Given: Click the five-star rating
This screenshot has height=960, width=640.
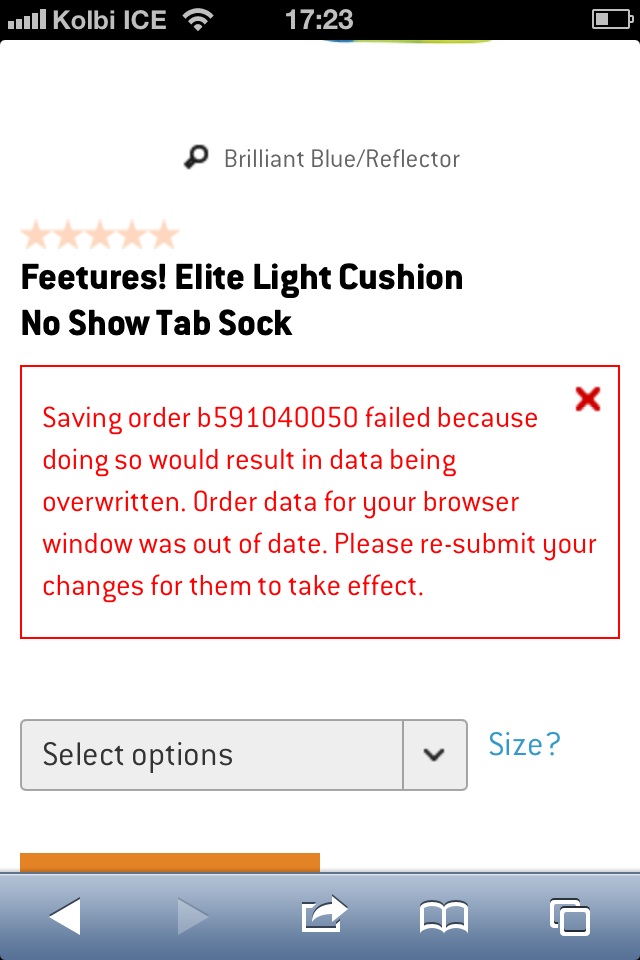Looking at the screenshot, I should pos(99,236).
